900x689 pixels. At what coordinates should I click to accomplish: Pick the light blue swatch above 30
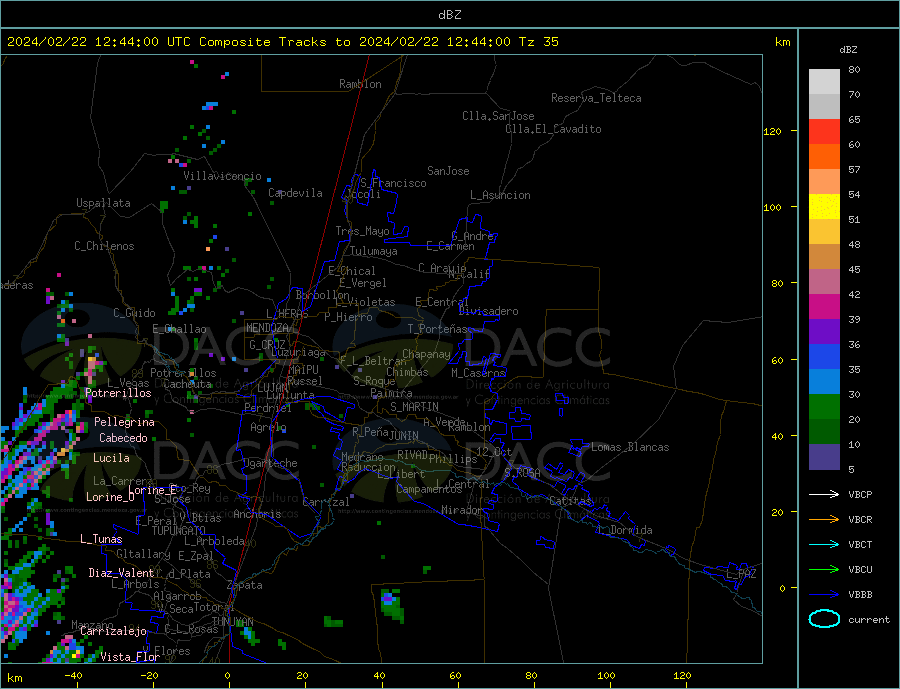(x=824, y=382)
